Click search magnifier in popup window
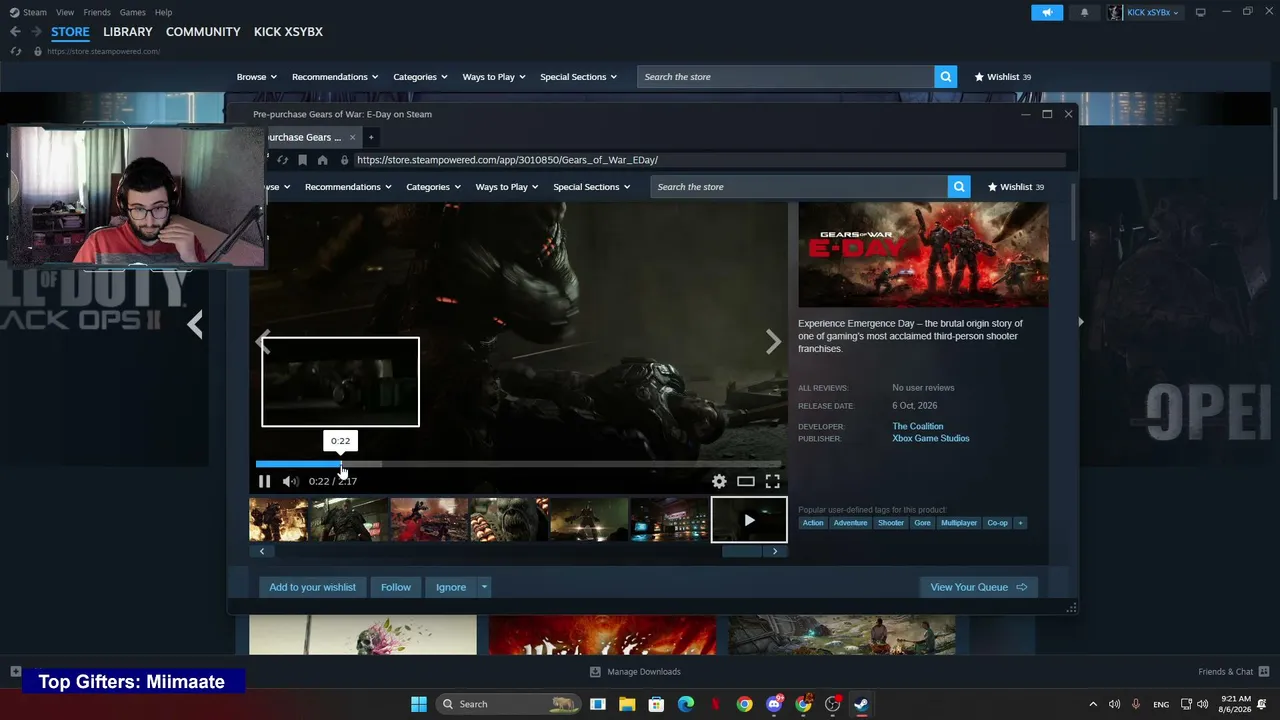 tap(959, 187)
